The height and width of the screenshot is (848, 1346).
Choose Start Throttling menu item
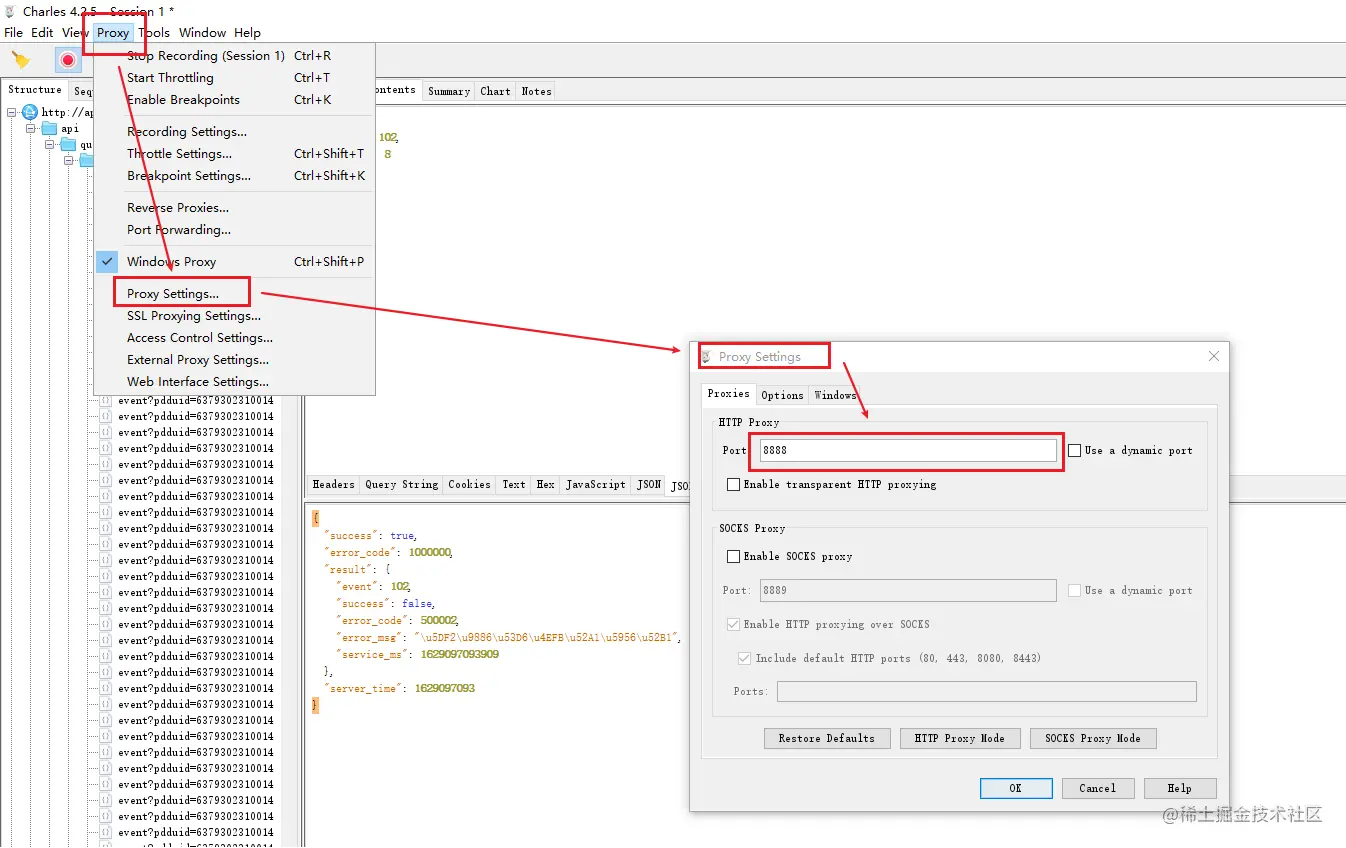(x=235, y=78)
